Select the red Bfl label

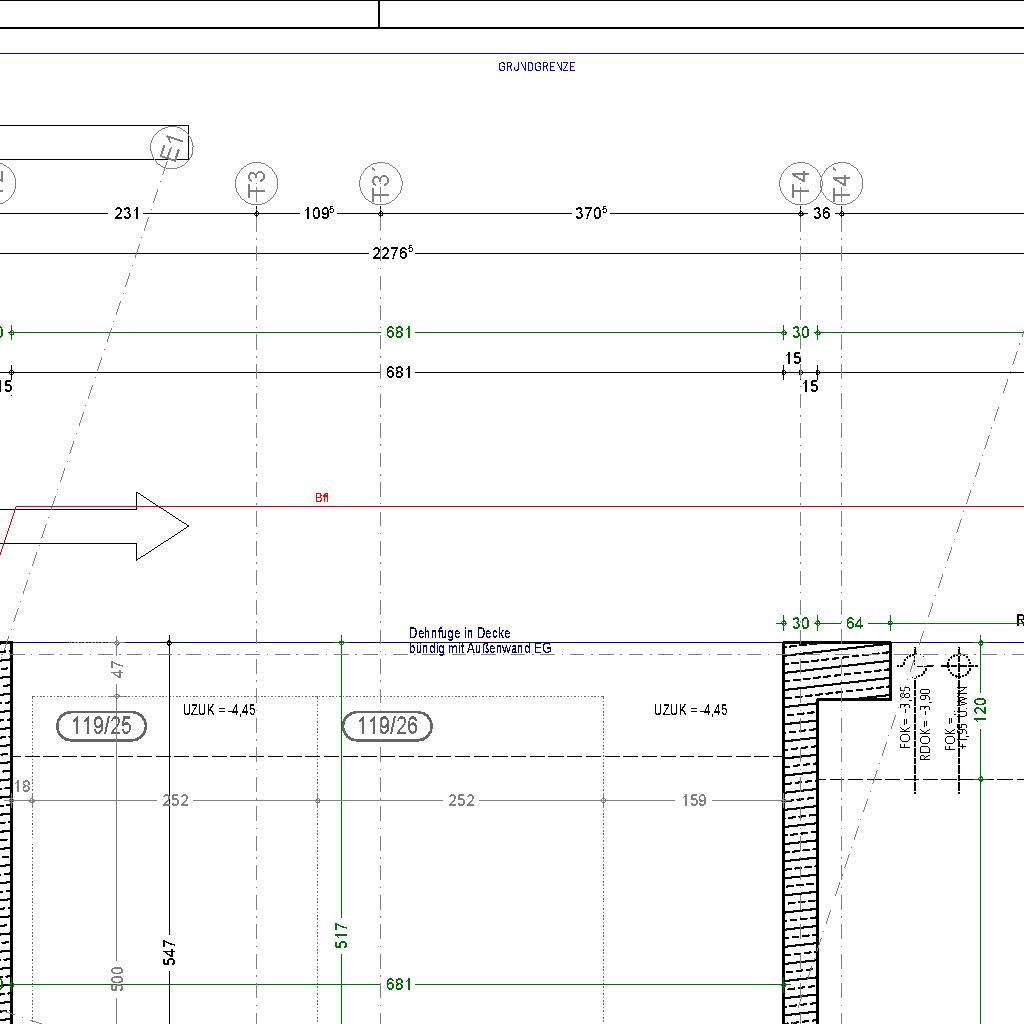point(321,498)
